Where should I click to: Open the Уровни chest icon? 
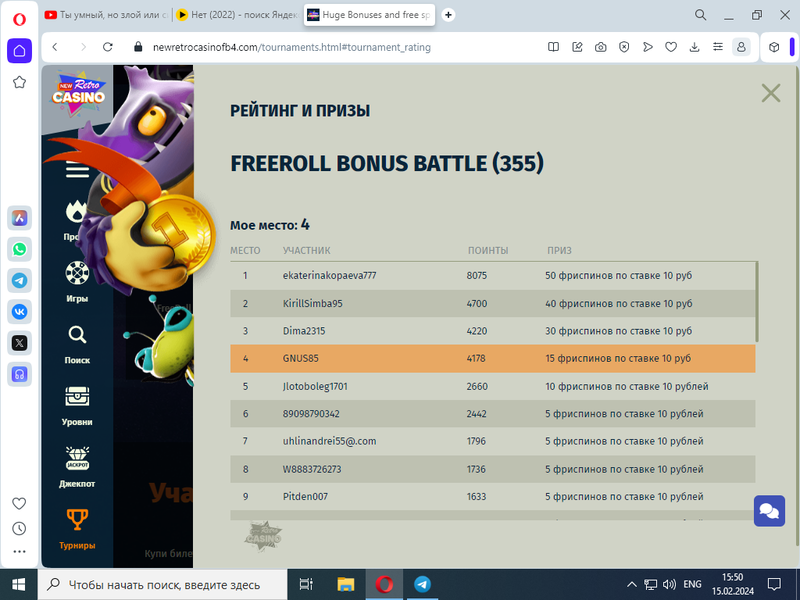(77, 397)
